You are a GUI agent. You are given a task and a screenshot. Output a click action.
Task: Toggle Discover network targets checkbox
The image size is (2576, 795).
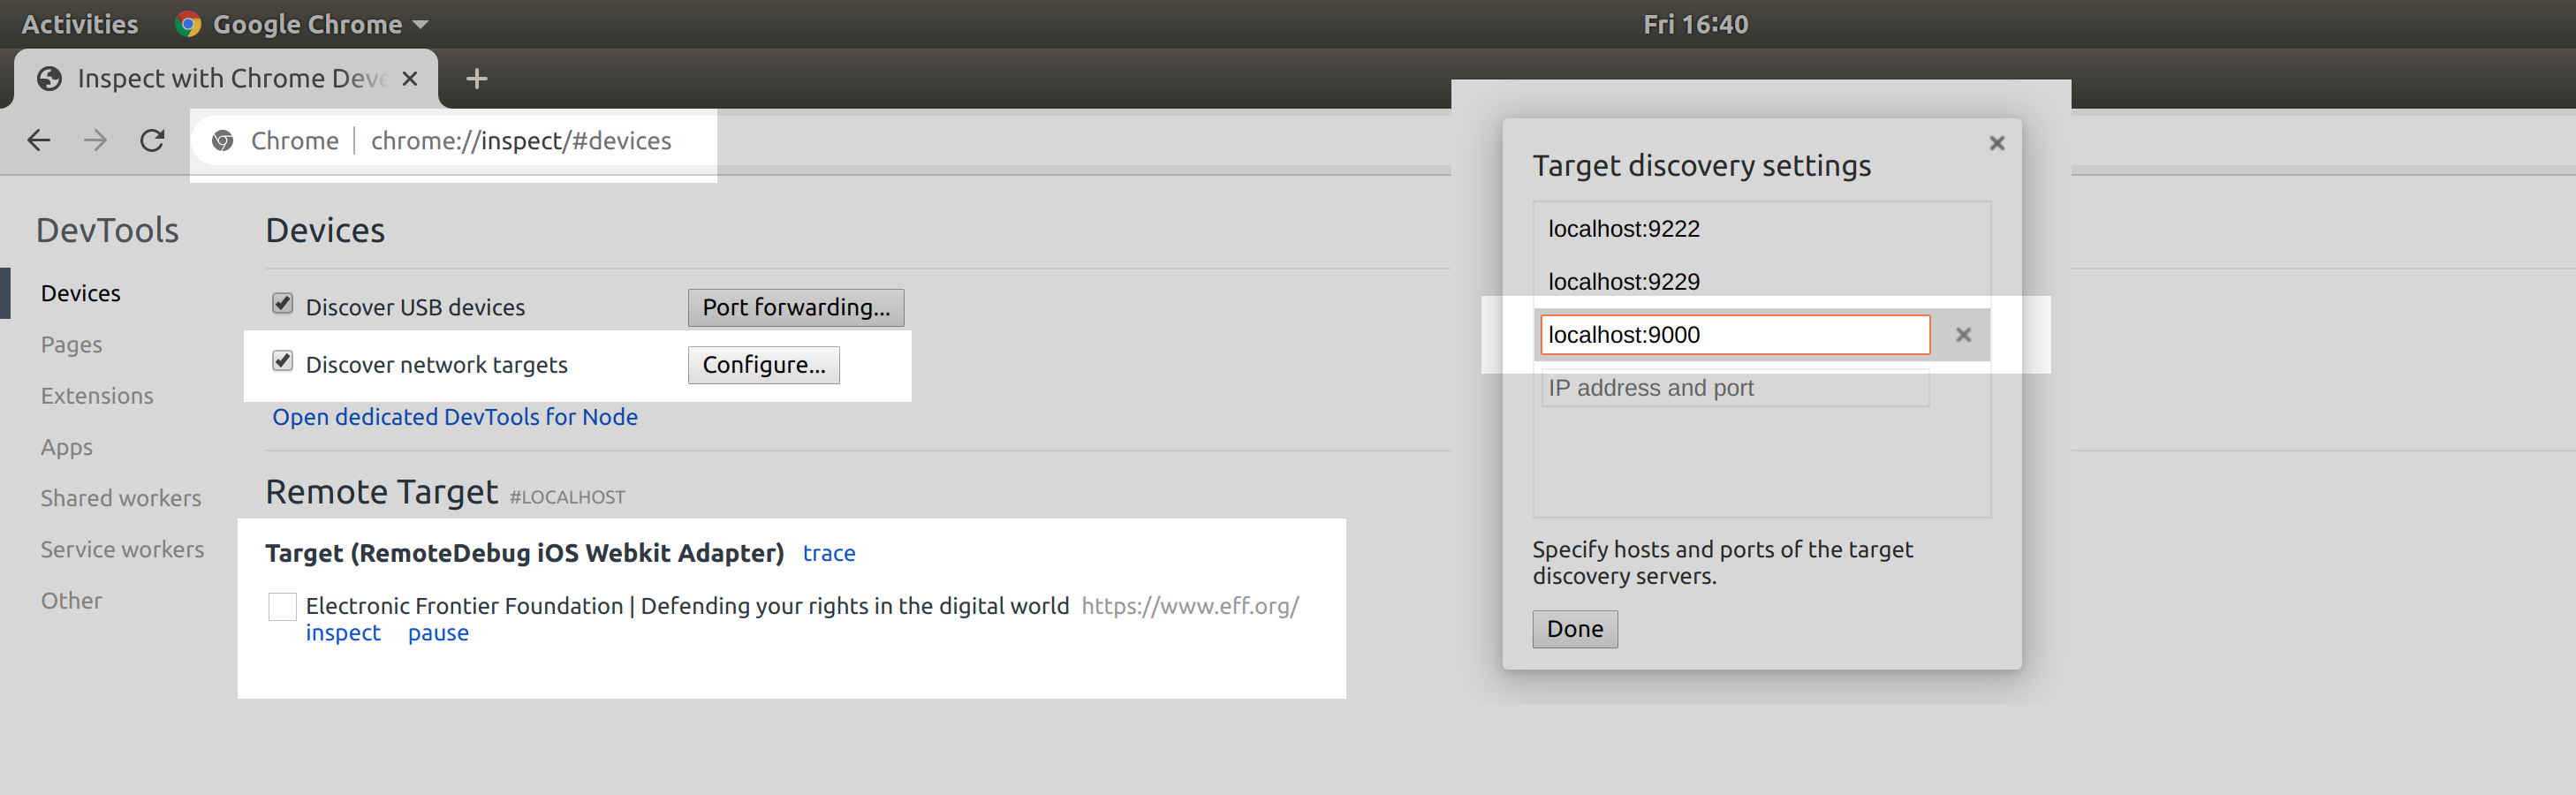pos(283,361)
